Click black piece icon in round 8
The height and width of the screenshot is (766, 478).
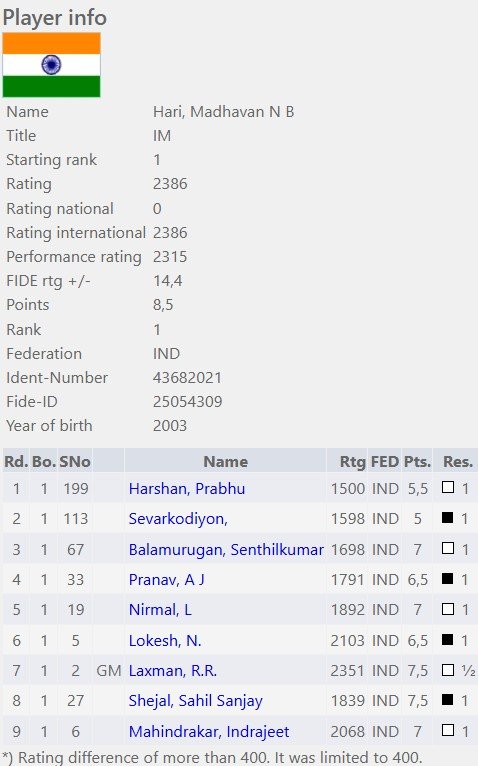[448, 700]
